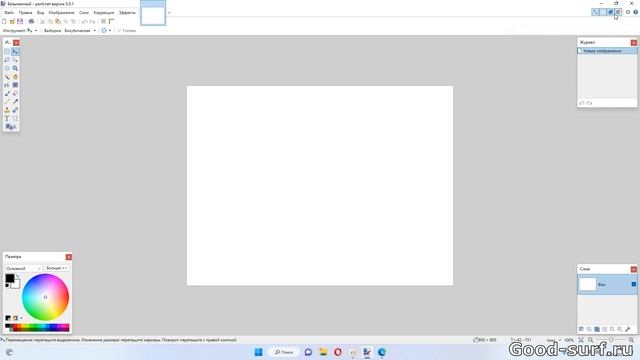Open the Основной color mode dropdown

click(23, 268)
